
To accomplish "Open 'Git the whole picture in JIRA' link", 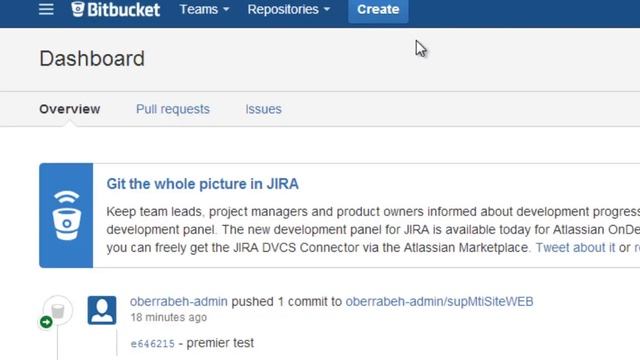I will pos(202,184).
